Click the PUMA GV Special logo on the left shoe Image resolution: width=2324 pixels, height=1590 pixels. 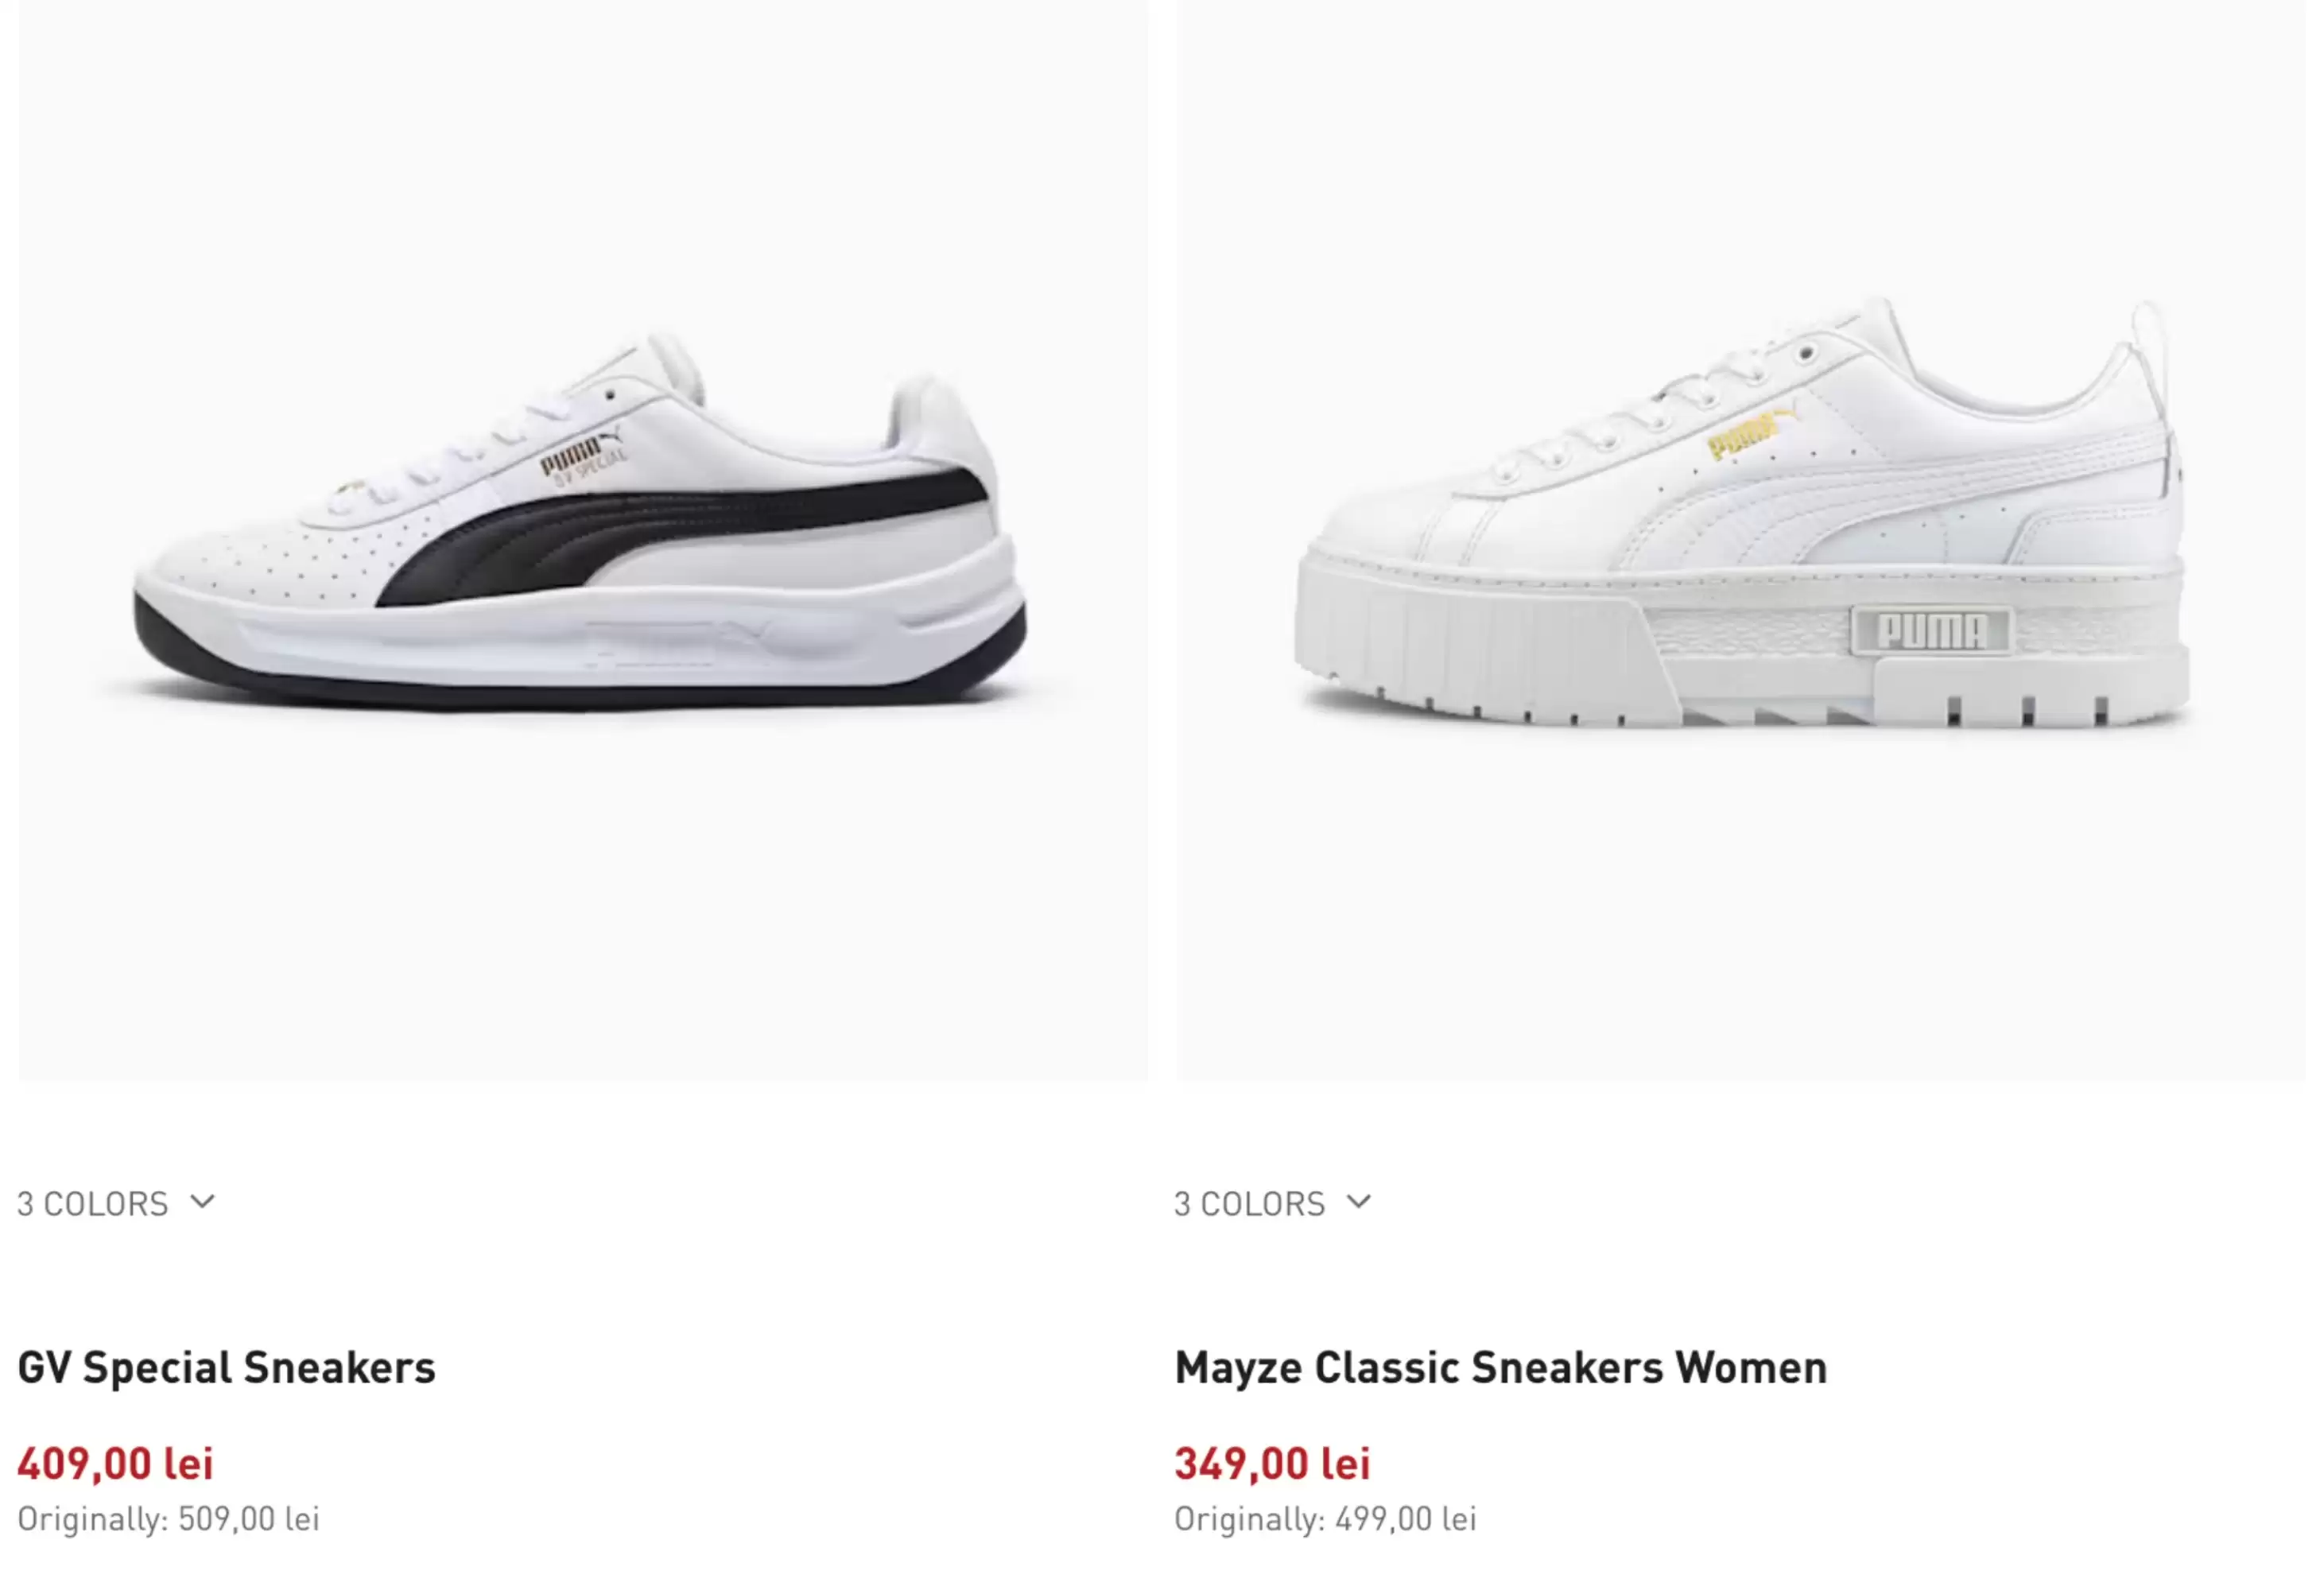584,459
